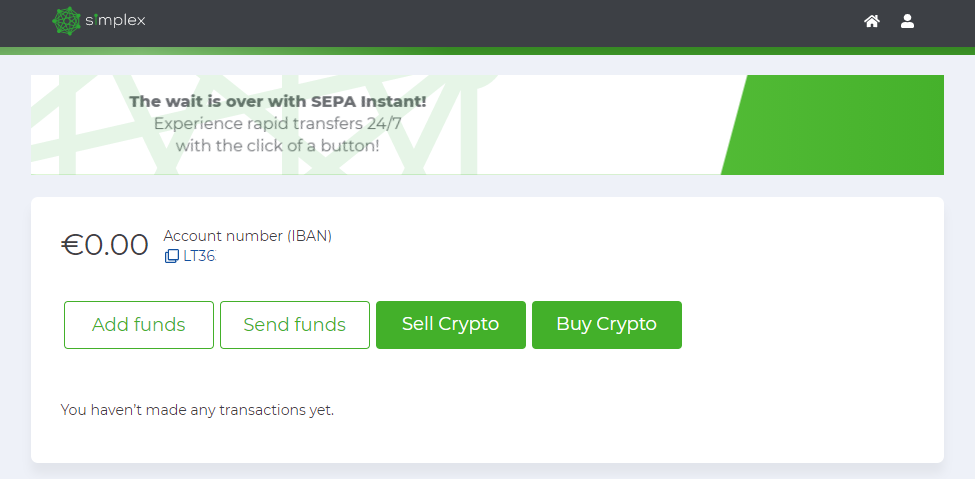Click the LT36 account number text
This screenshot has height=479, width=975.
(199, 256)
